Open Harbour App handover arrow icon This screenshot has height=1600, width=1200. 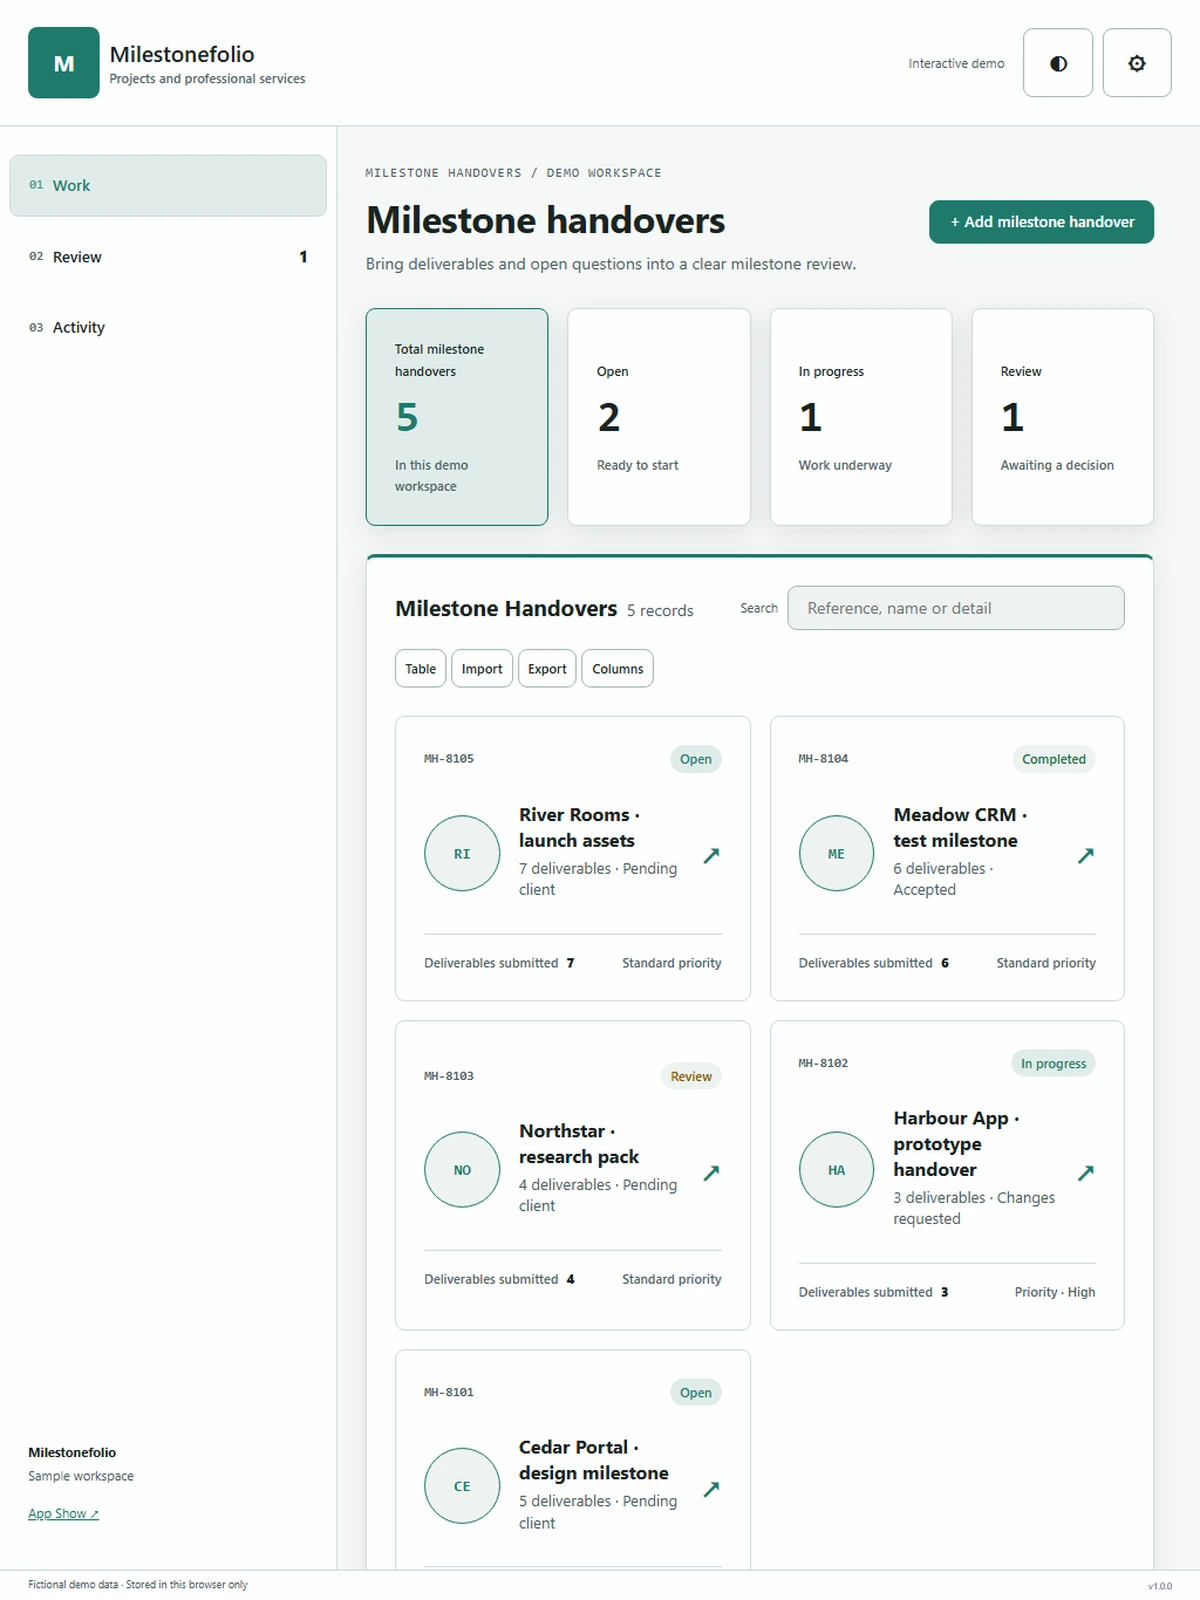1085,1172
